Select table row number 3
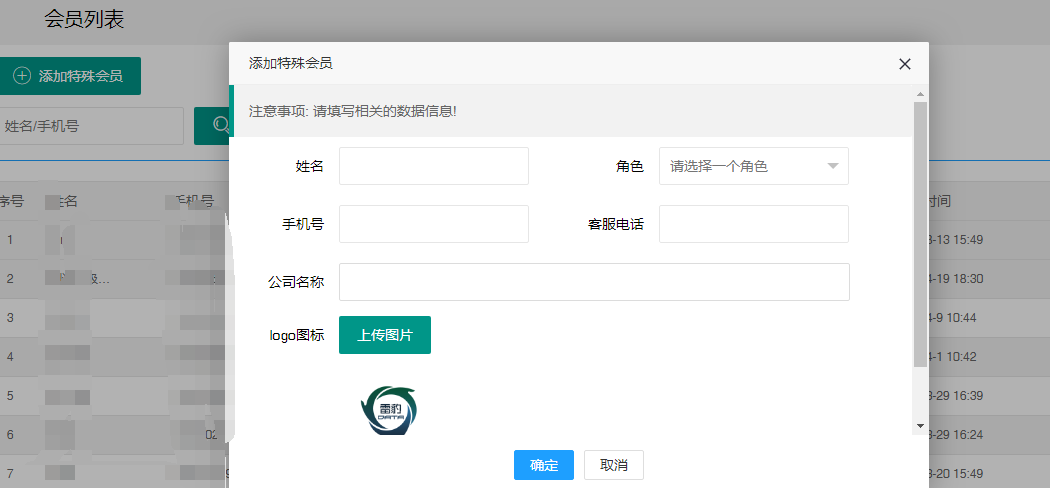The height and width of the screenshot is (488, 1050). click(114, 317)
